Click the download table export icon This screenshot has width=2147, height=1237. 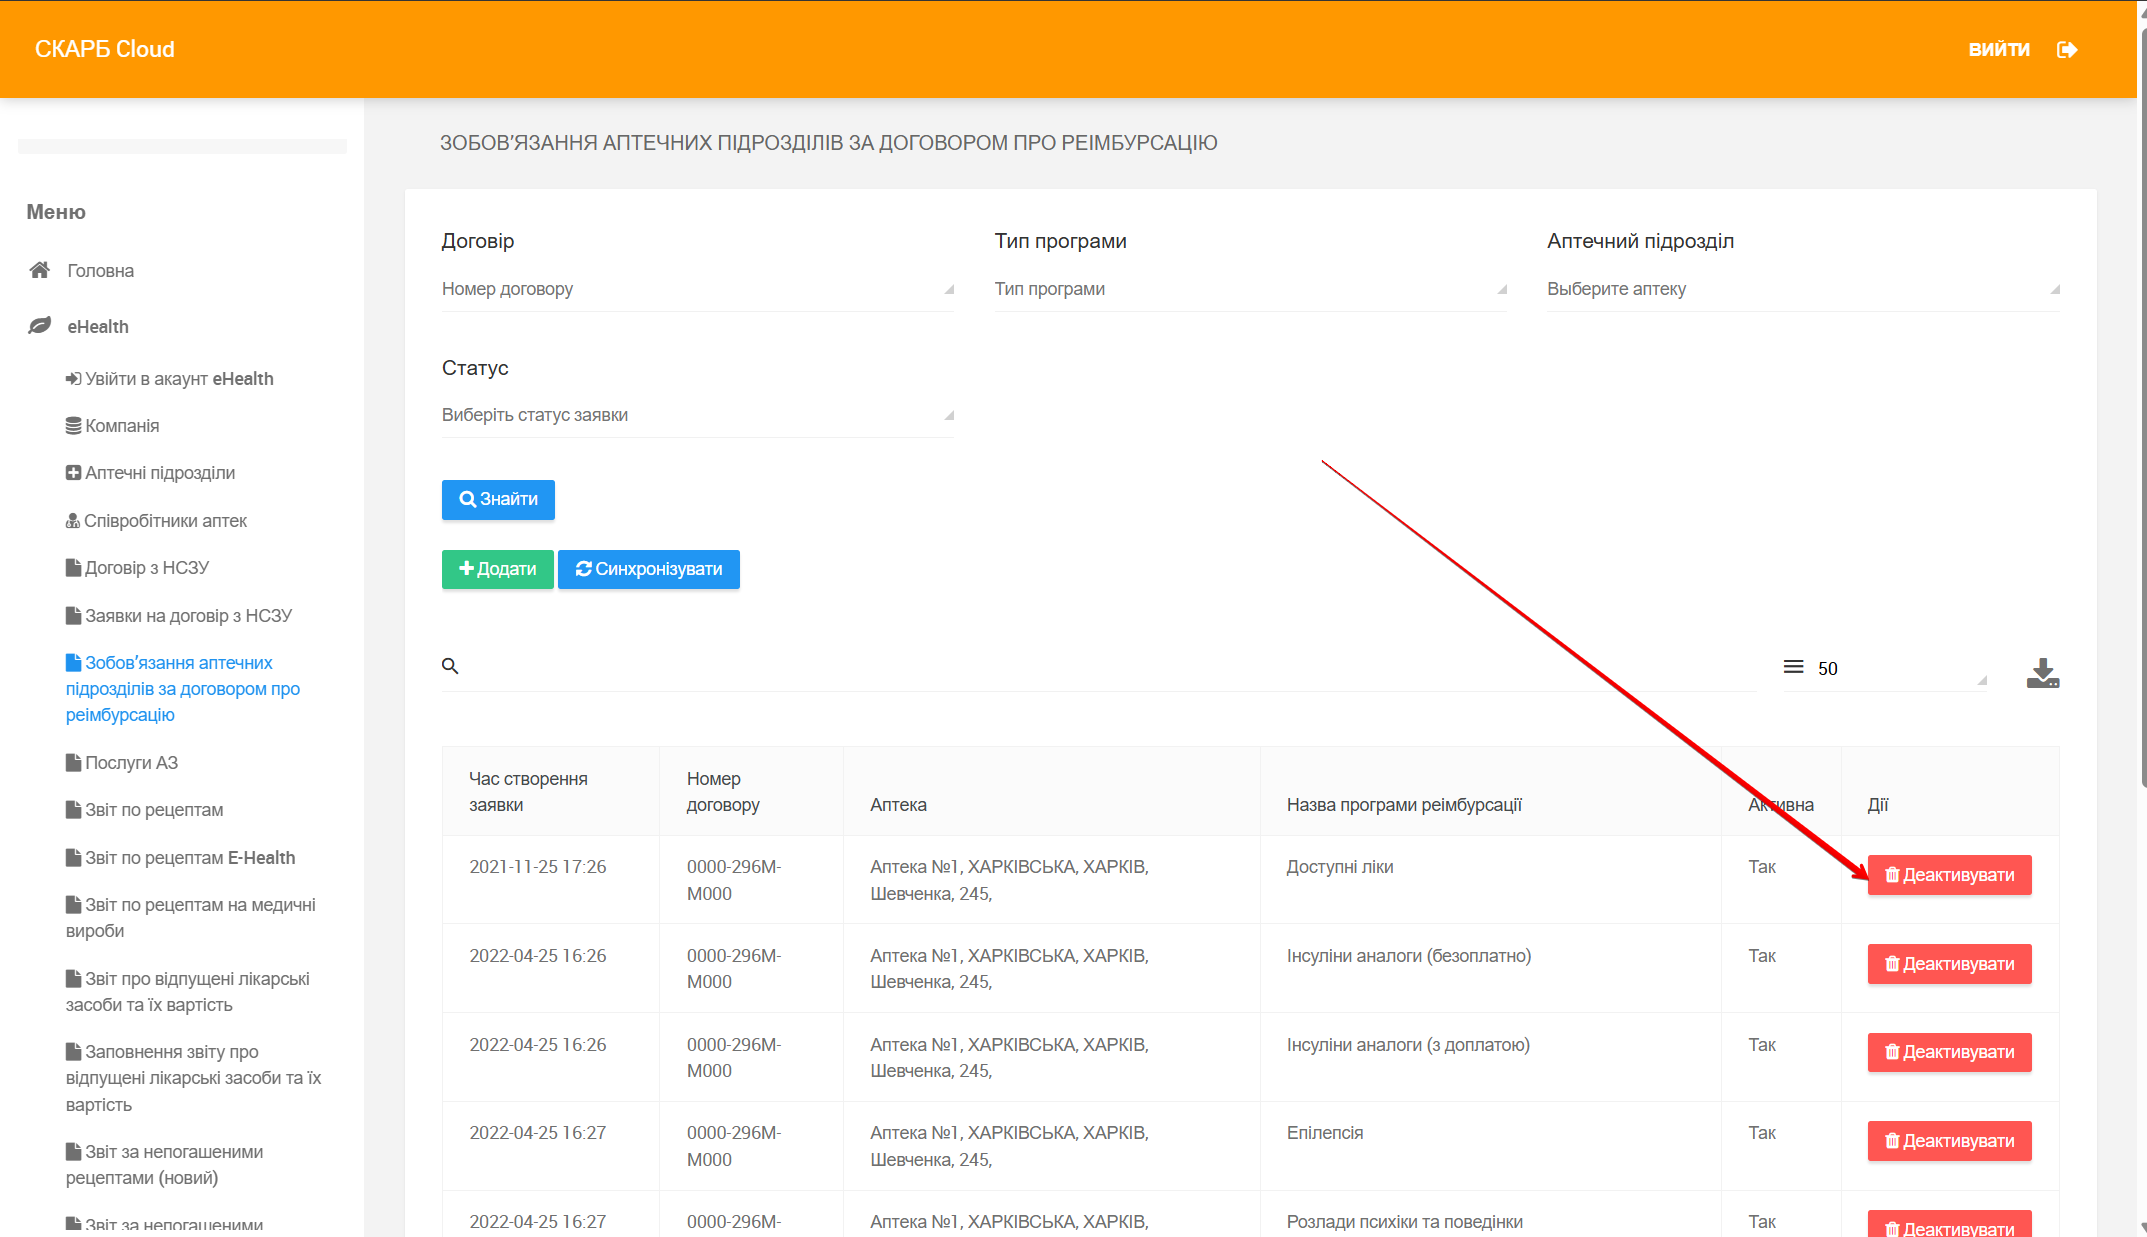[2042, 673]
